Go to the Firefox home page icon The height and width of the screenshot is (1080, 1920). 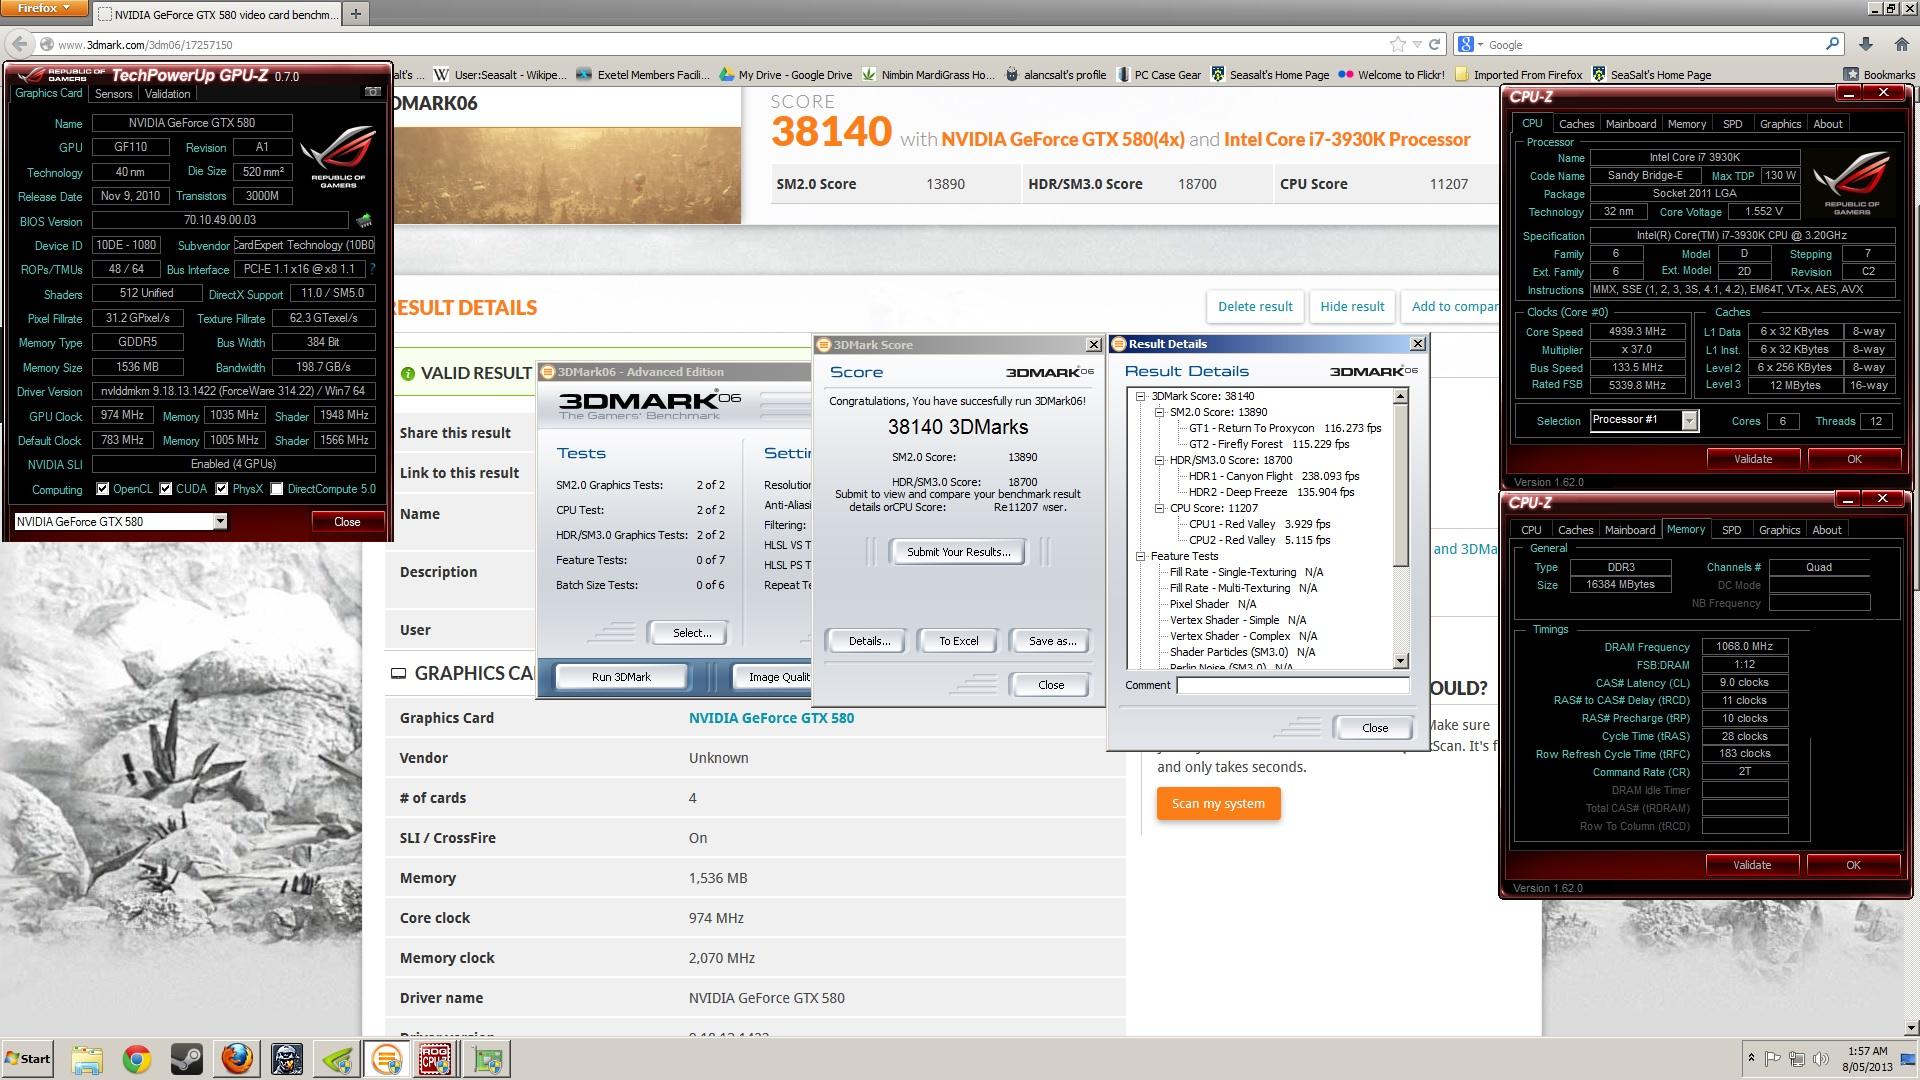1901,44
